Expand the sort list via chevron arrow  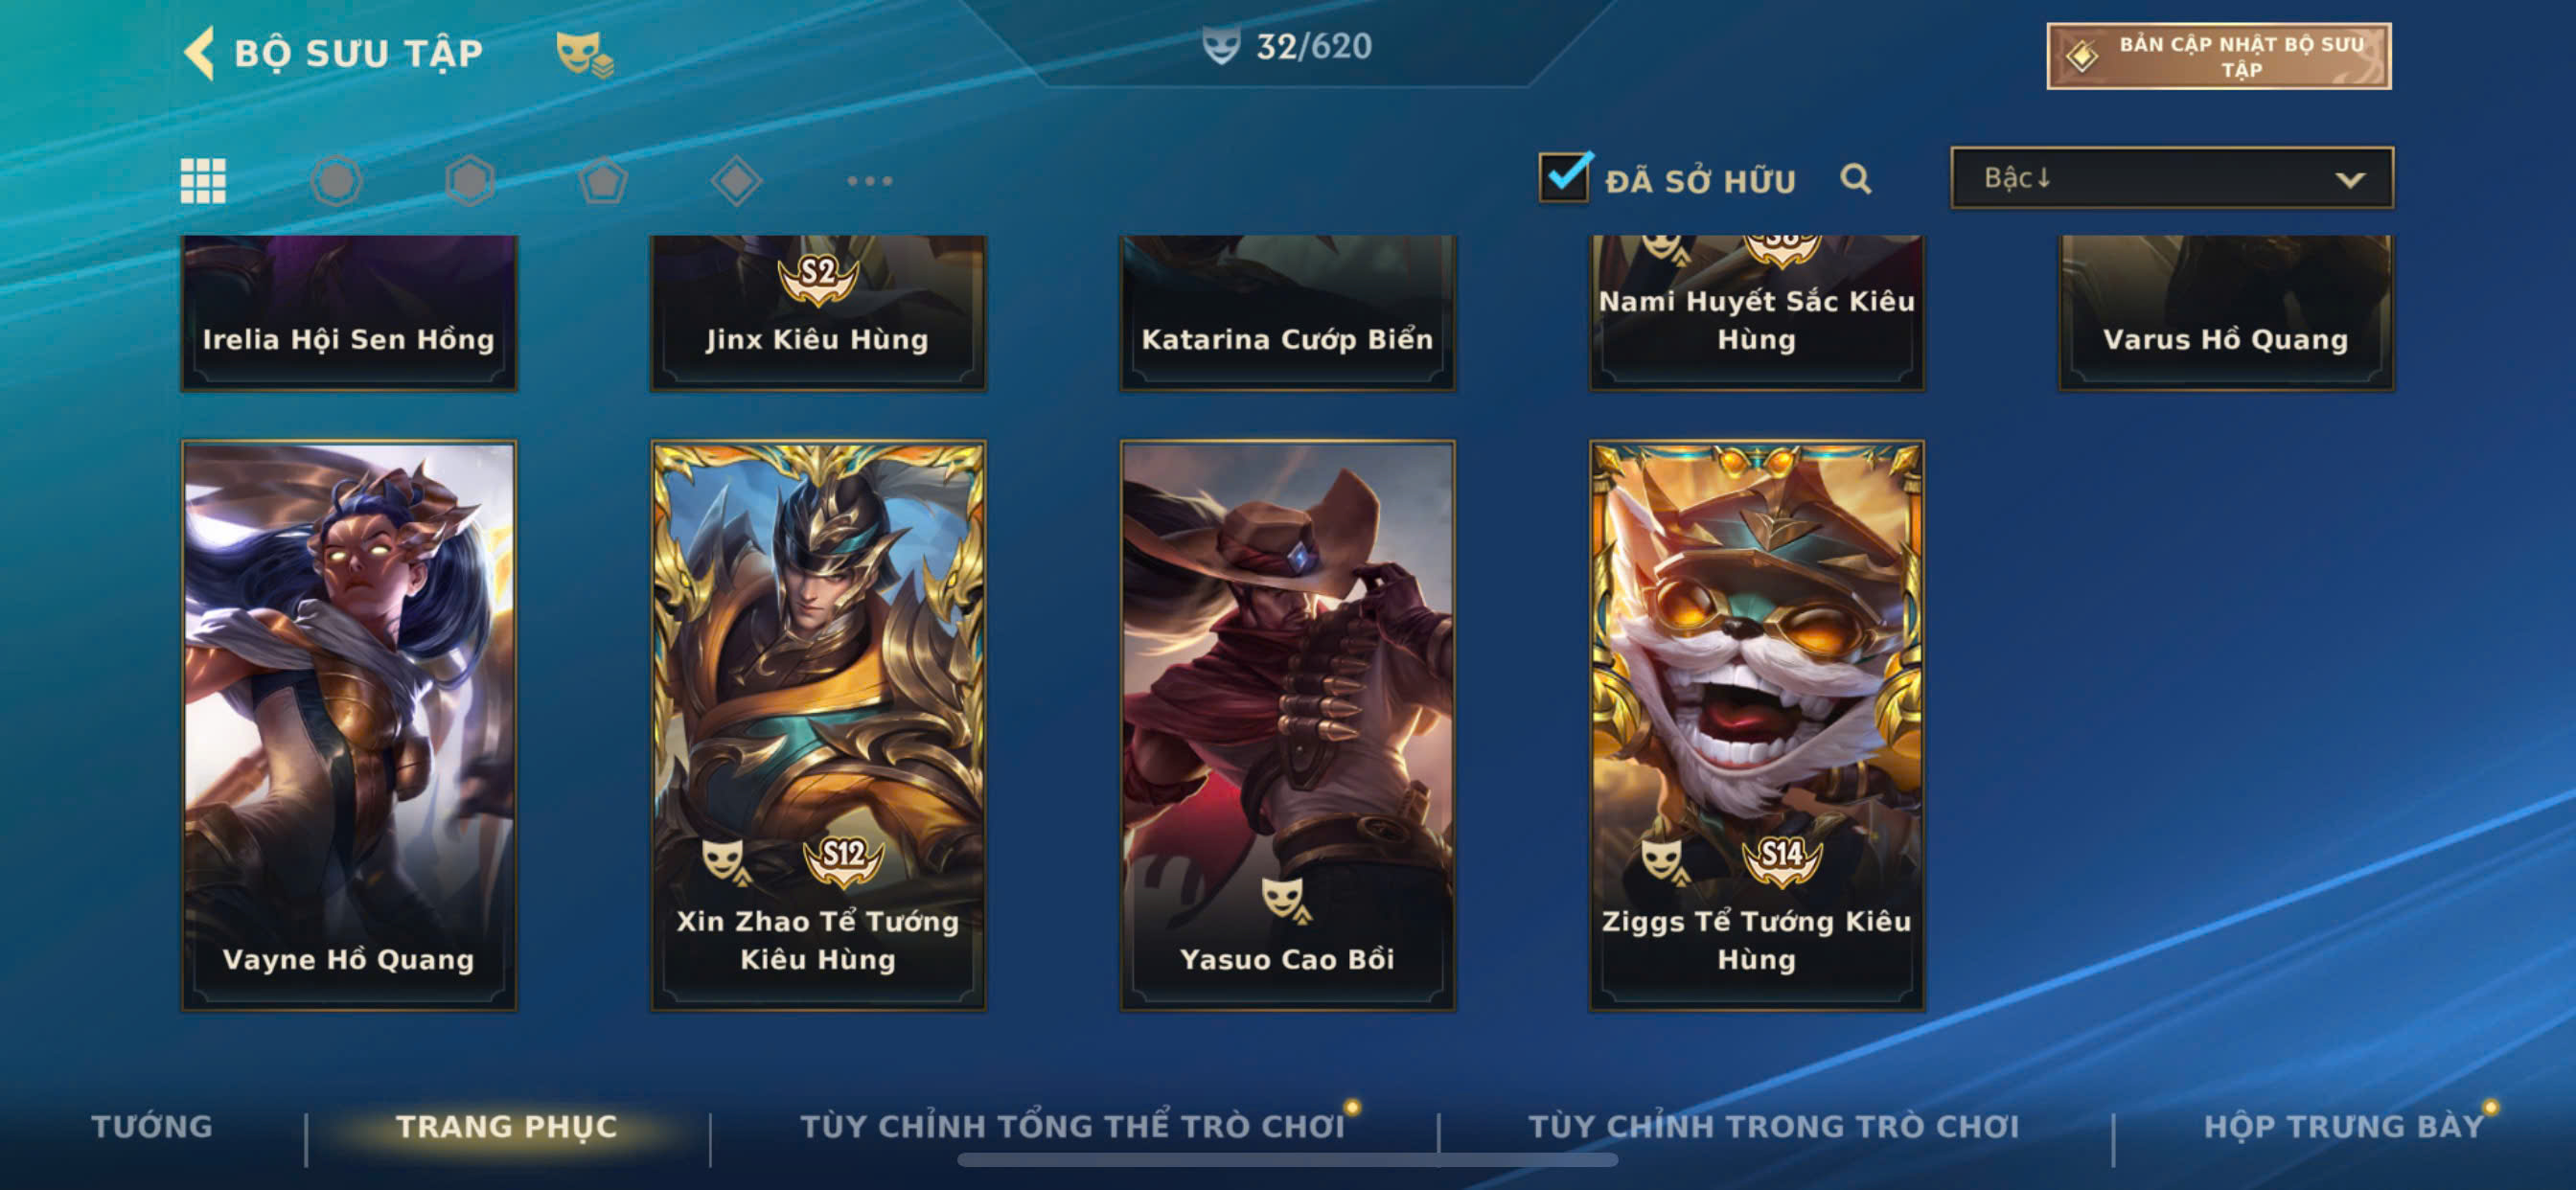[2350, 180]
